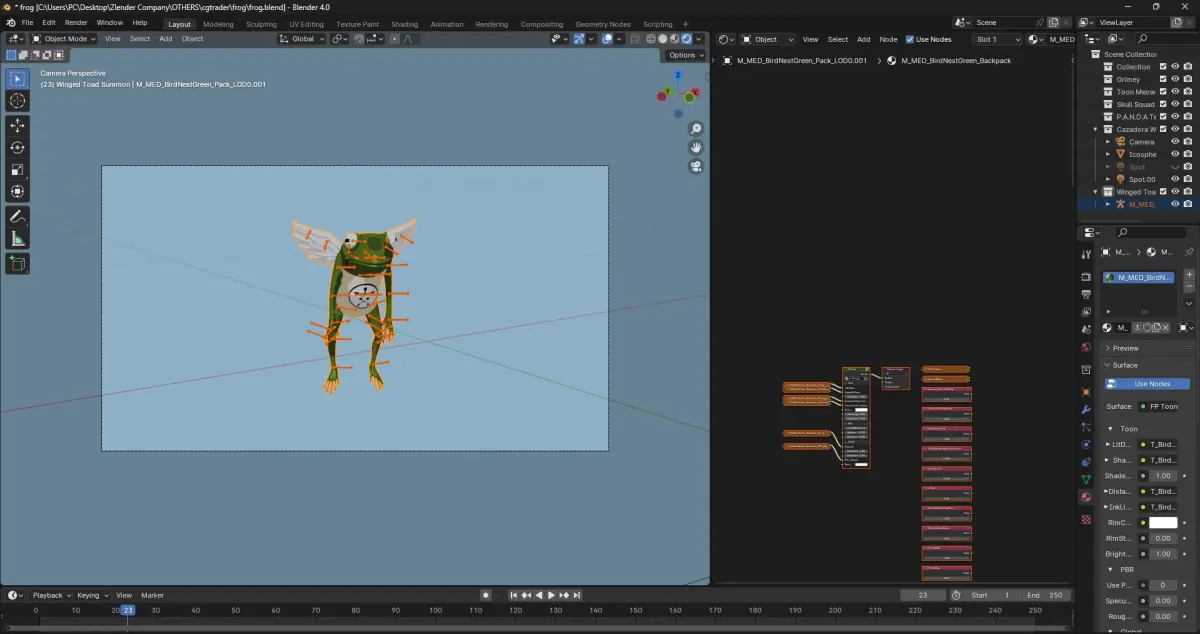1200x634 pixels.
Task: Select the Annotate tool
Action: 18,216
